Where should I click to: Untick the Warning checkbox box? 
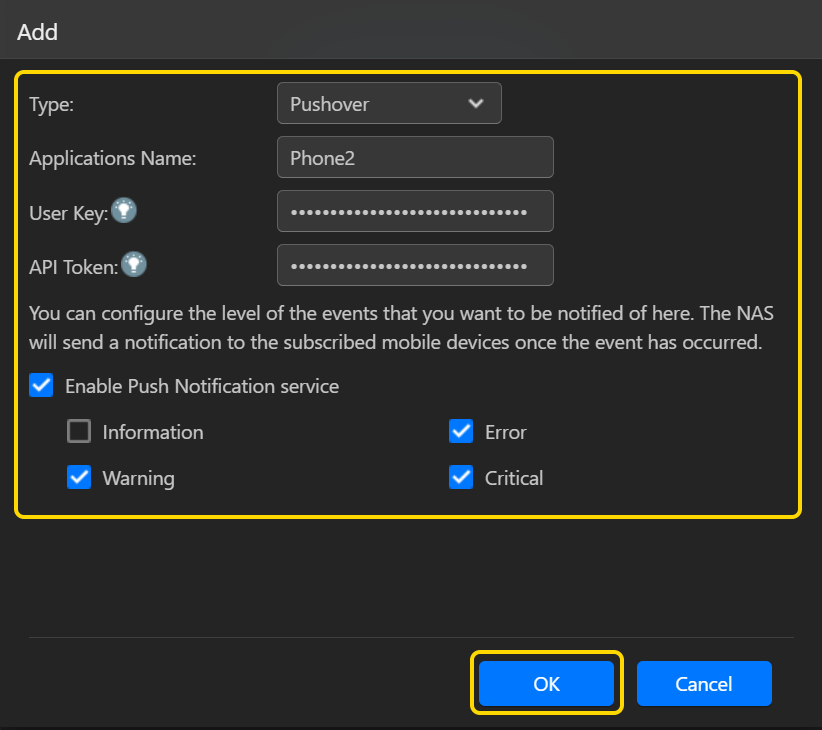point(79,477)
